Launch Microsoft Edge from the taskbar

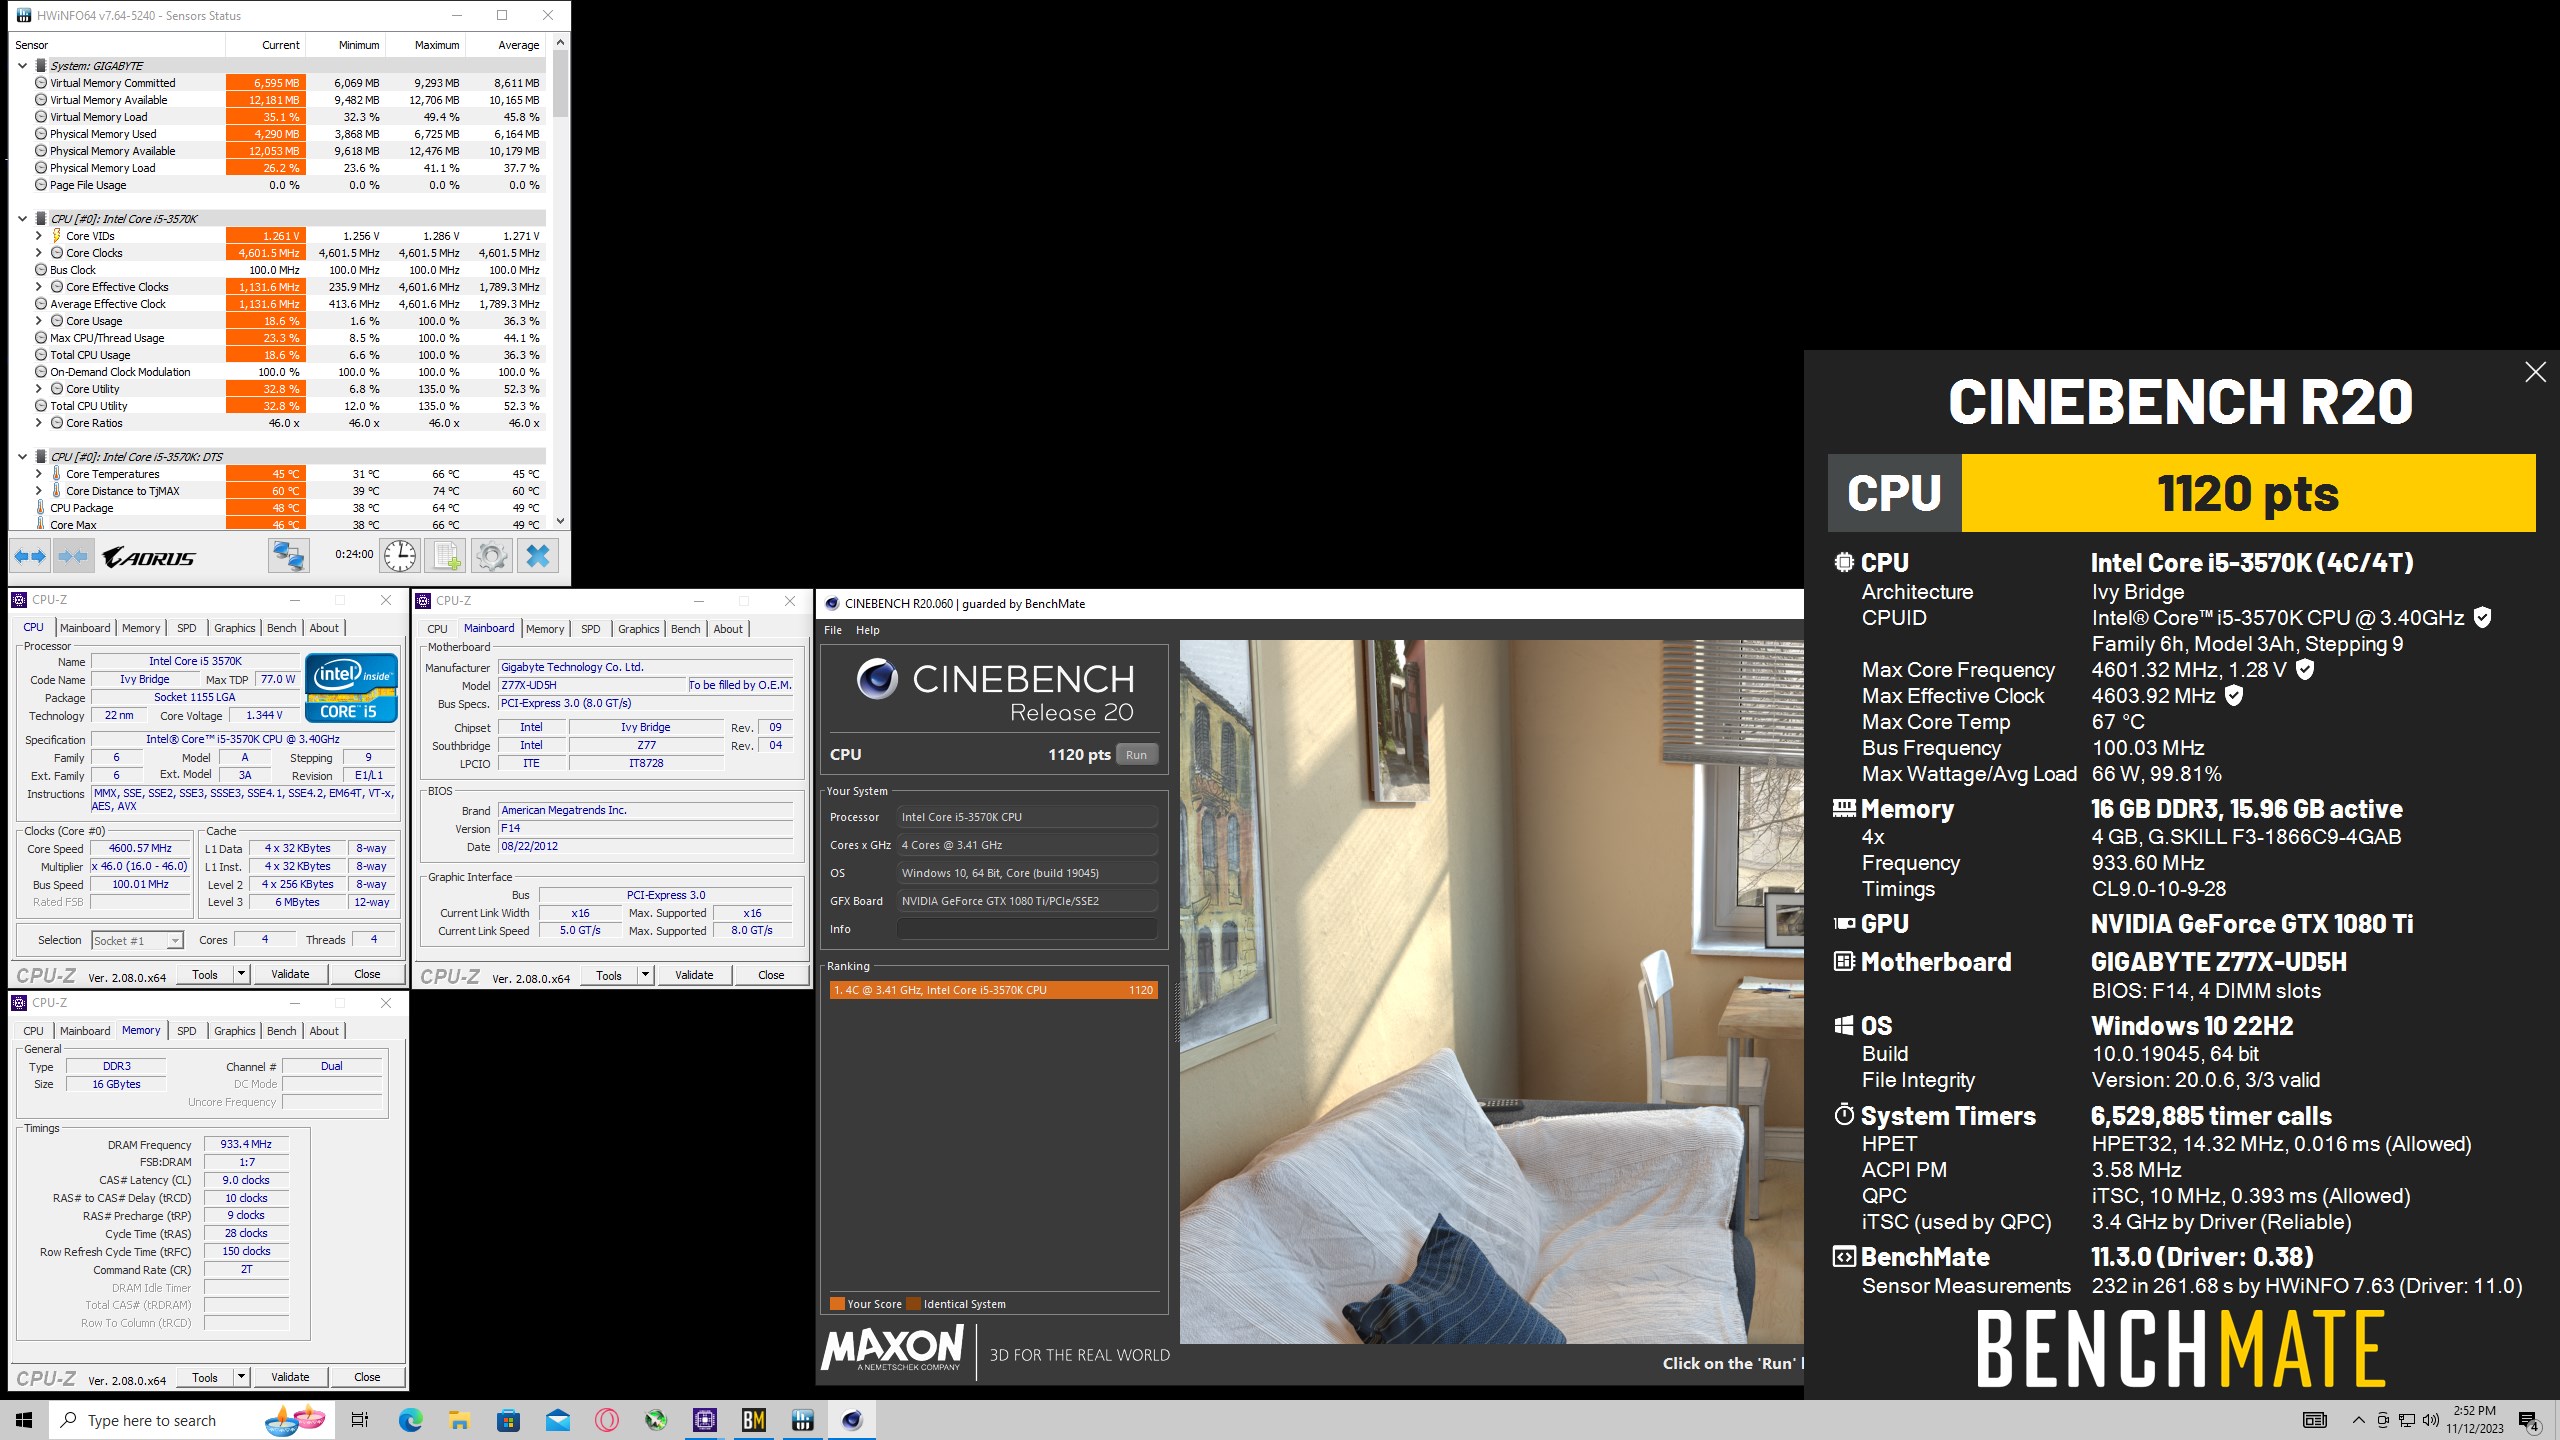pyautogui.click(x=410, y=1420)
